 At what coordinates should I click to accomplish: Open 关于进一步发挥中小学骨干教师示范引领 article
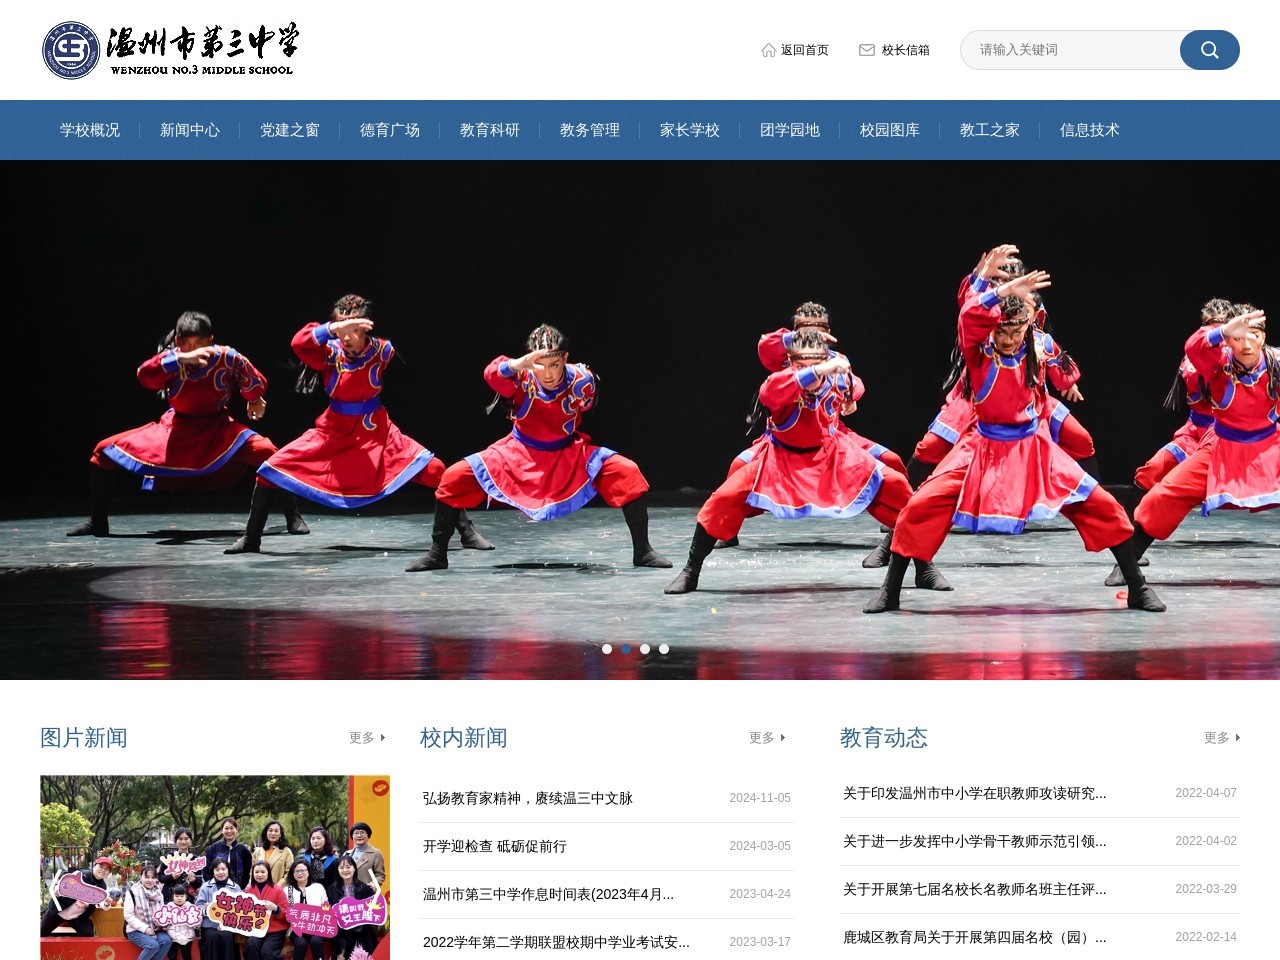click(975, 841)
